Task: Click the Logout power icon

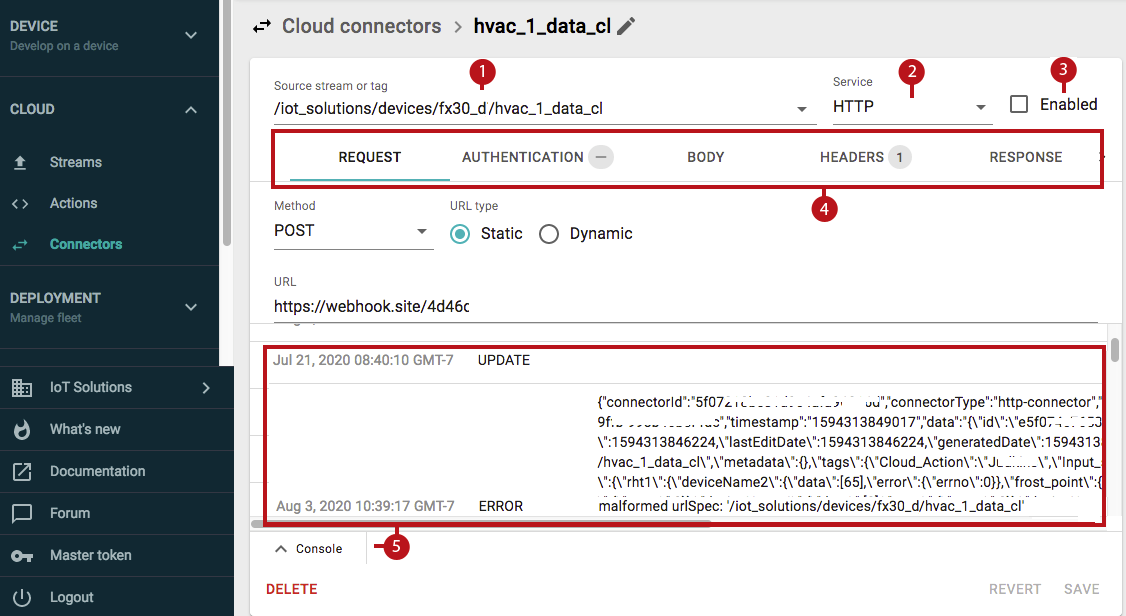Action: [x=22, y=597]
